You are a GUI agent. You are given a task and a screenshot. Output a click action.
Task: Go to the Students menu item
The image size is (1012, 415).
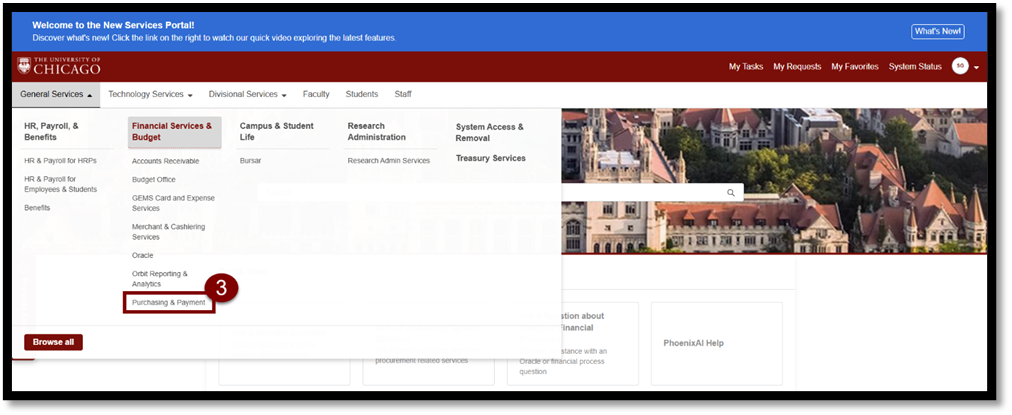(361, 94)
